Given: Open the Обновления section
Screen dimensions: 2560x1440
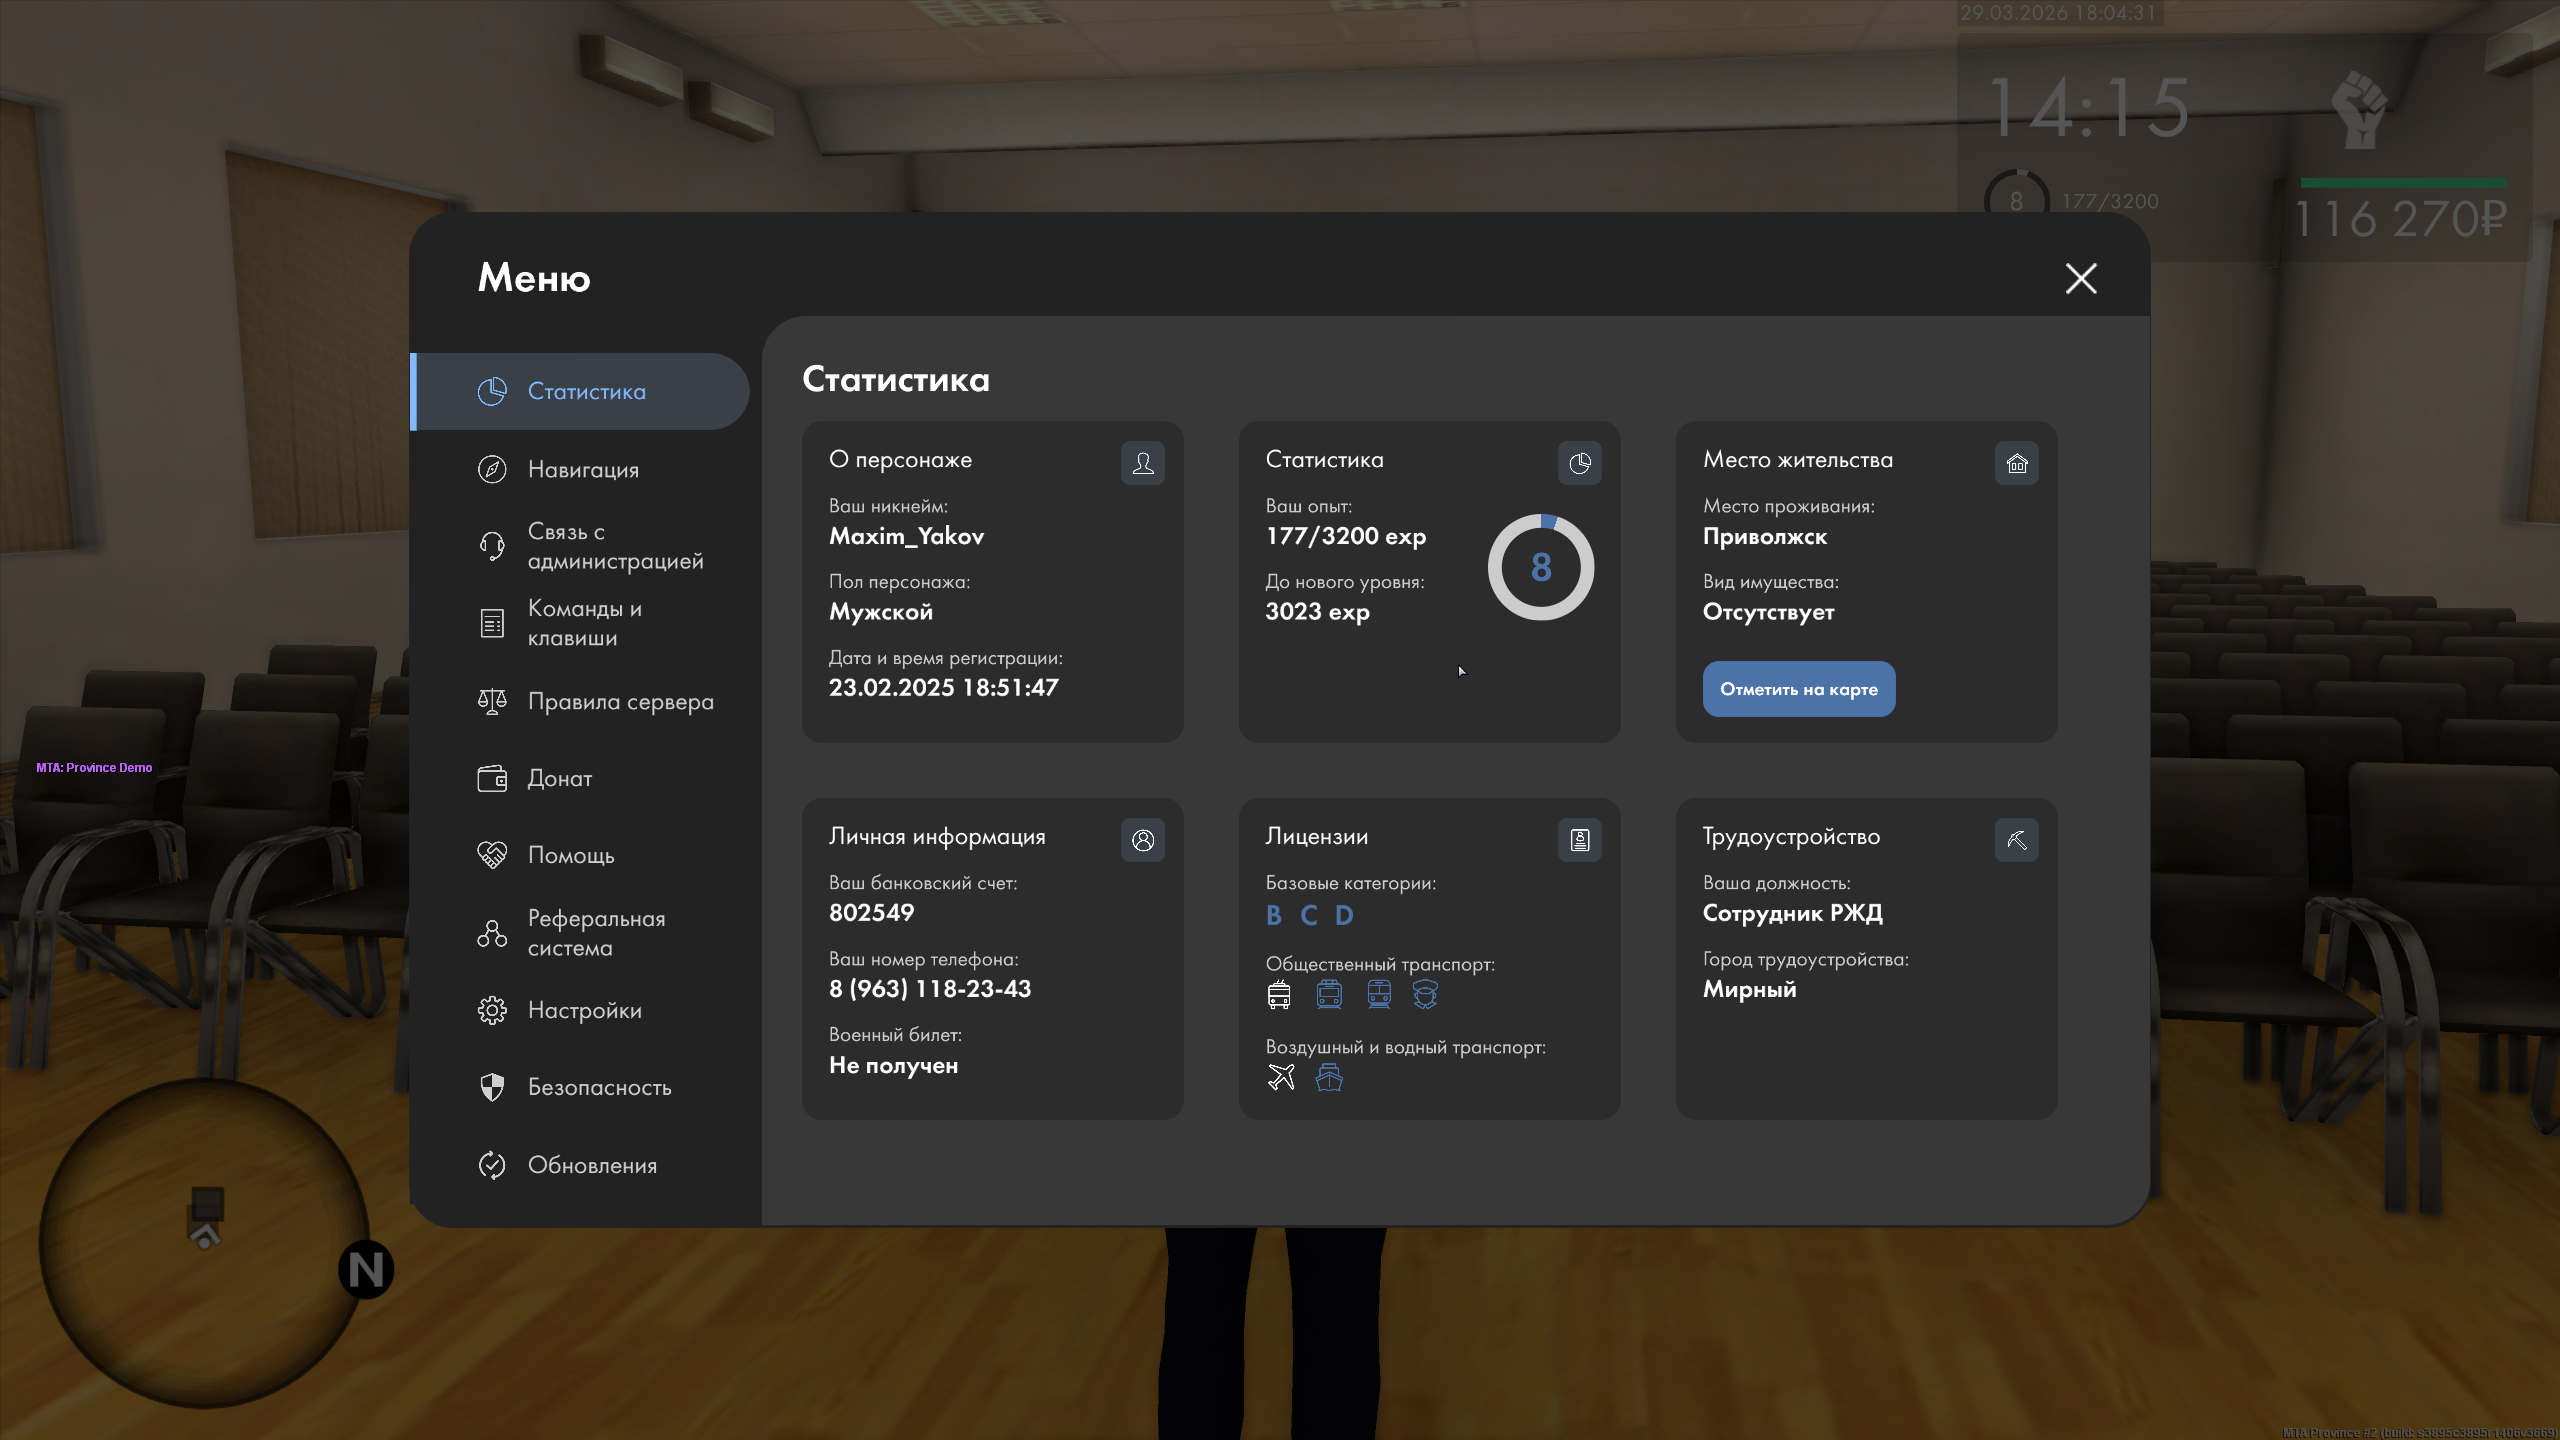Looking at the screenshot, I should click(592, 1165).
